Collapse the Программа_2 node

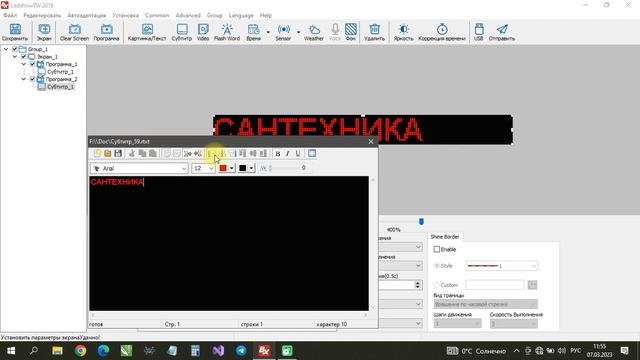[24, 79]
